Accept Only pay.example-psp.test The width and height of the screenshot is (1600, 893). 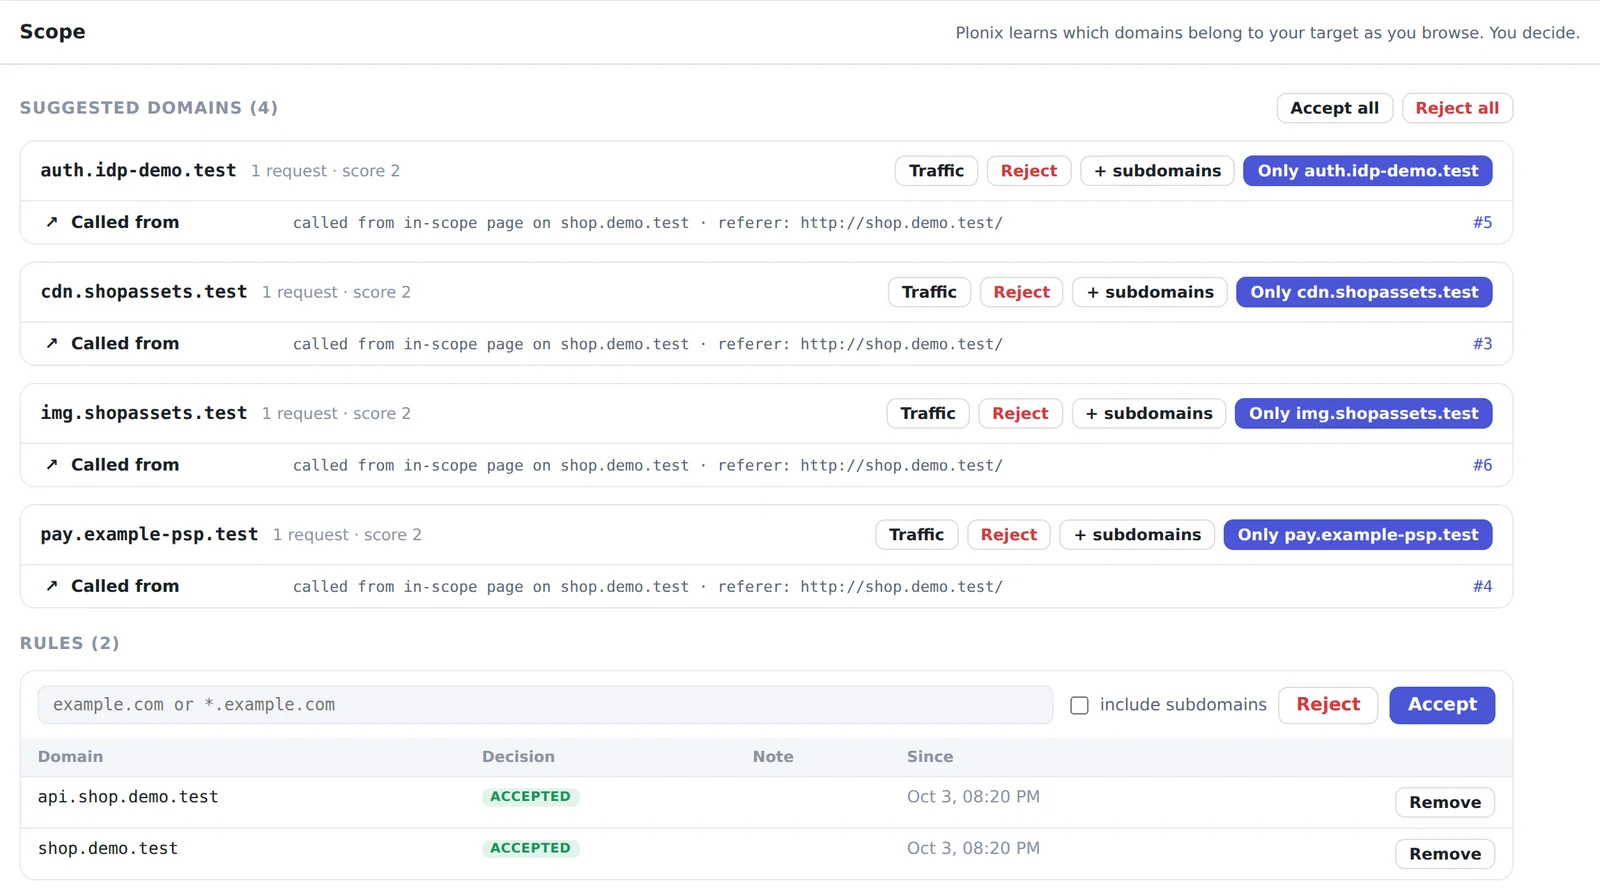[1358, 535]
